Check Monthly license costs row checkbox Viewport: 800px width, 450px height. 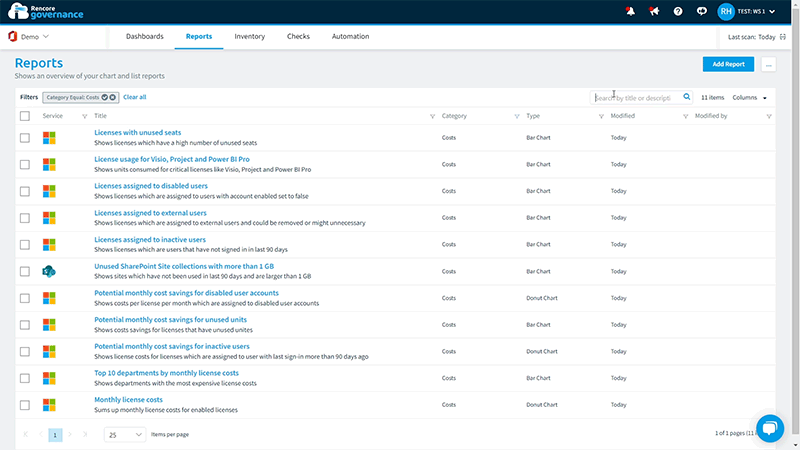tap(24, 405)
